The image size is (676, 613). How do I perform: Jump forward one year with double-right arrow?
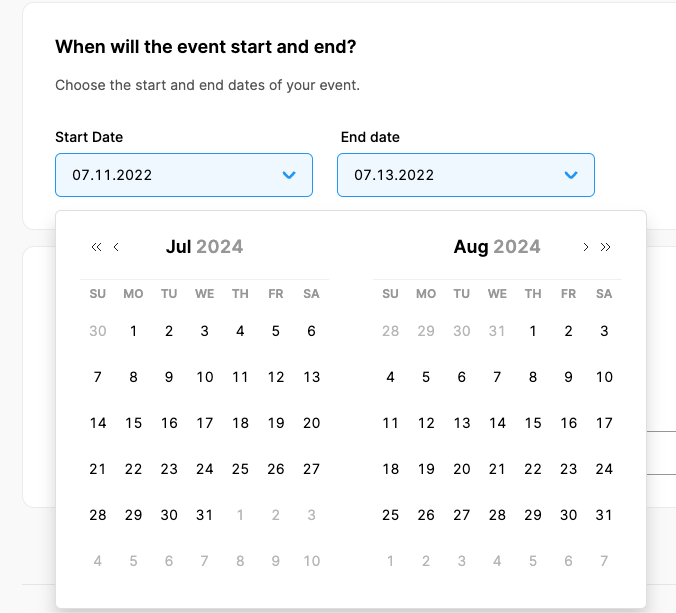[605, 247]
